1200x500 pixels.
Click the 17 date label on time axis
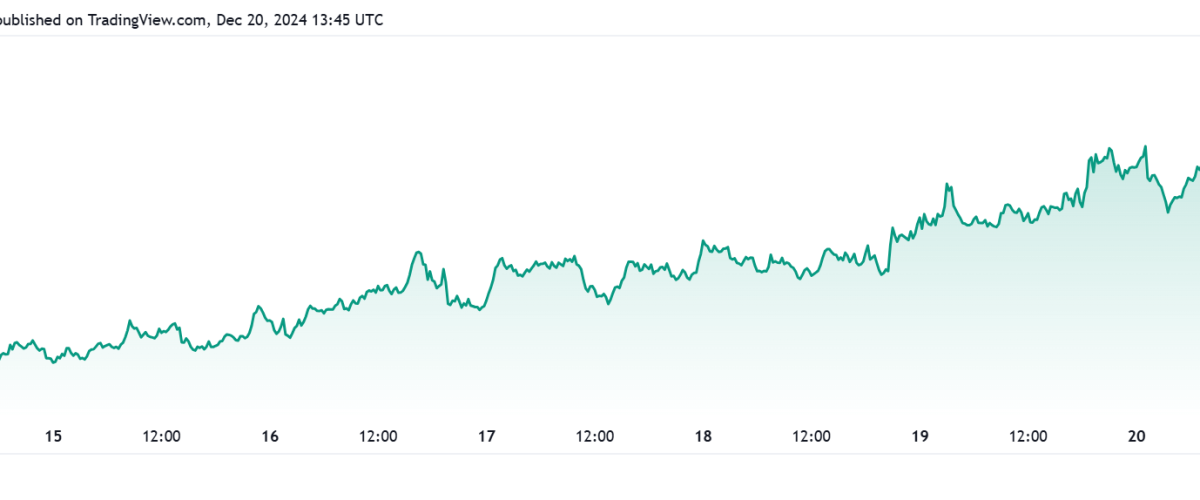coord(486,436)
